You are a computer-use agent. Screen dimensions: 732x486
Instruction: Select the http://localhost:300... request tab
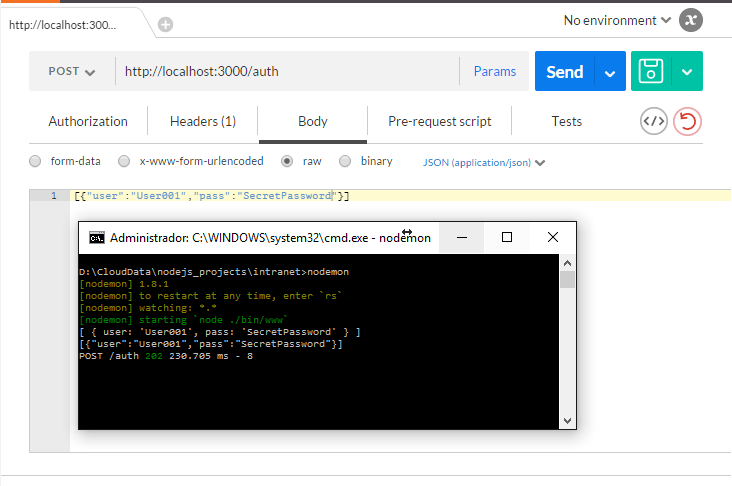tap(63, 25)
